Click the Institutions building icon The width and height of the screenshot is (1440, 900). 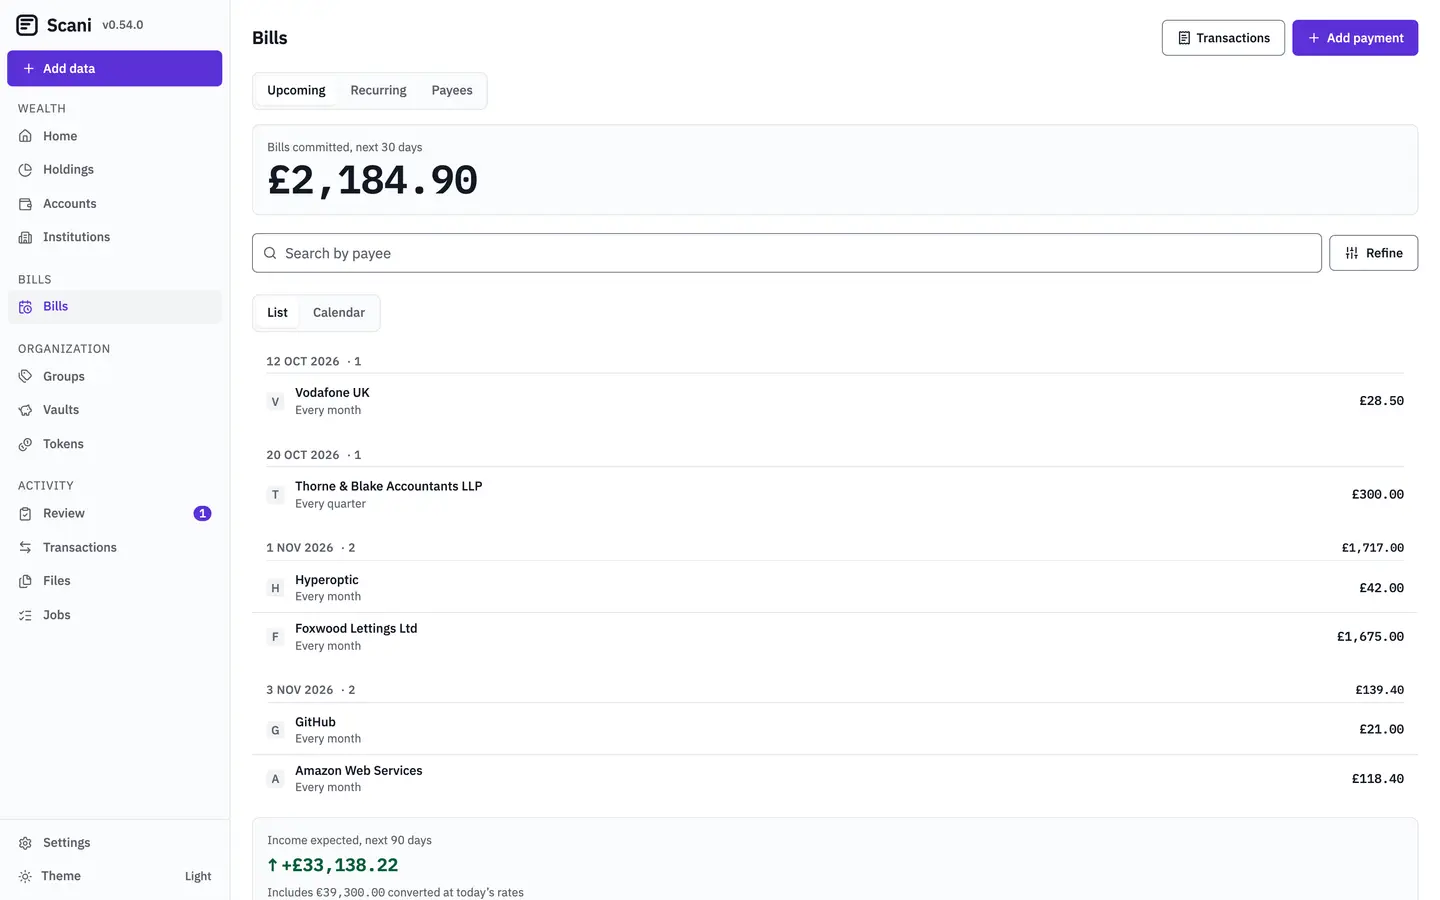coord(25,237)
